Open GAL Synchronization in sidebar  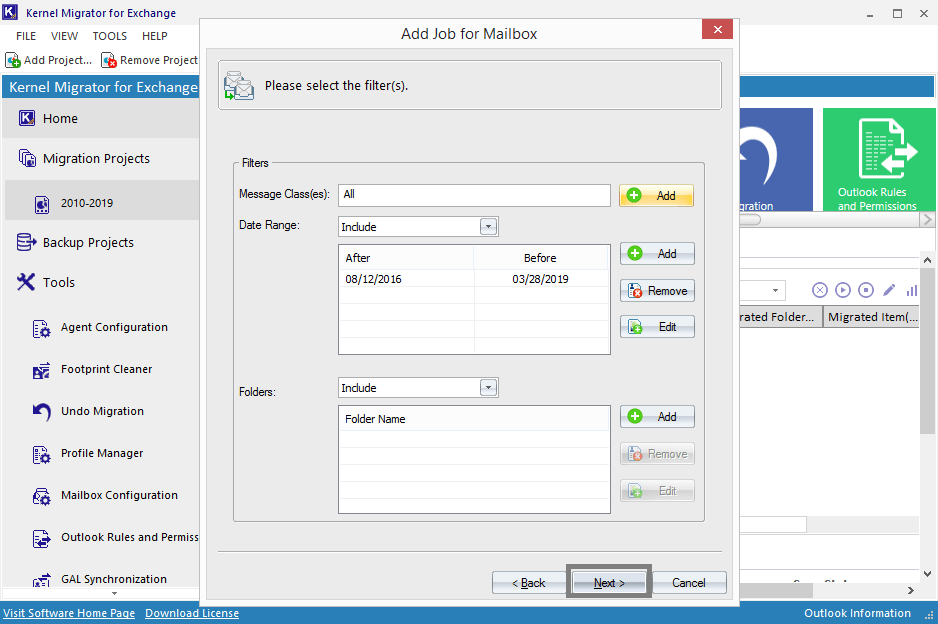(x=114, y=579)
